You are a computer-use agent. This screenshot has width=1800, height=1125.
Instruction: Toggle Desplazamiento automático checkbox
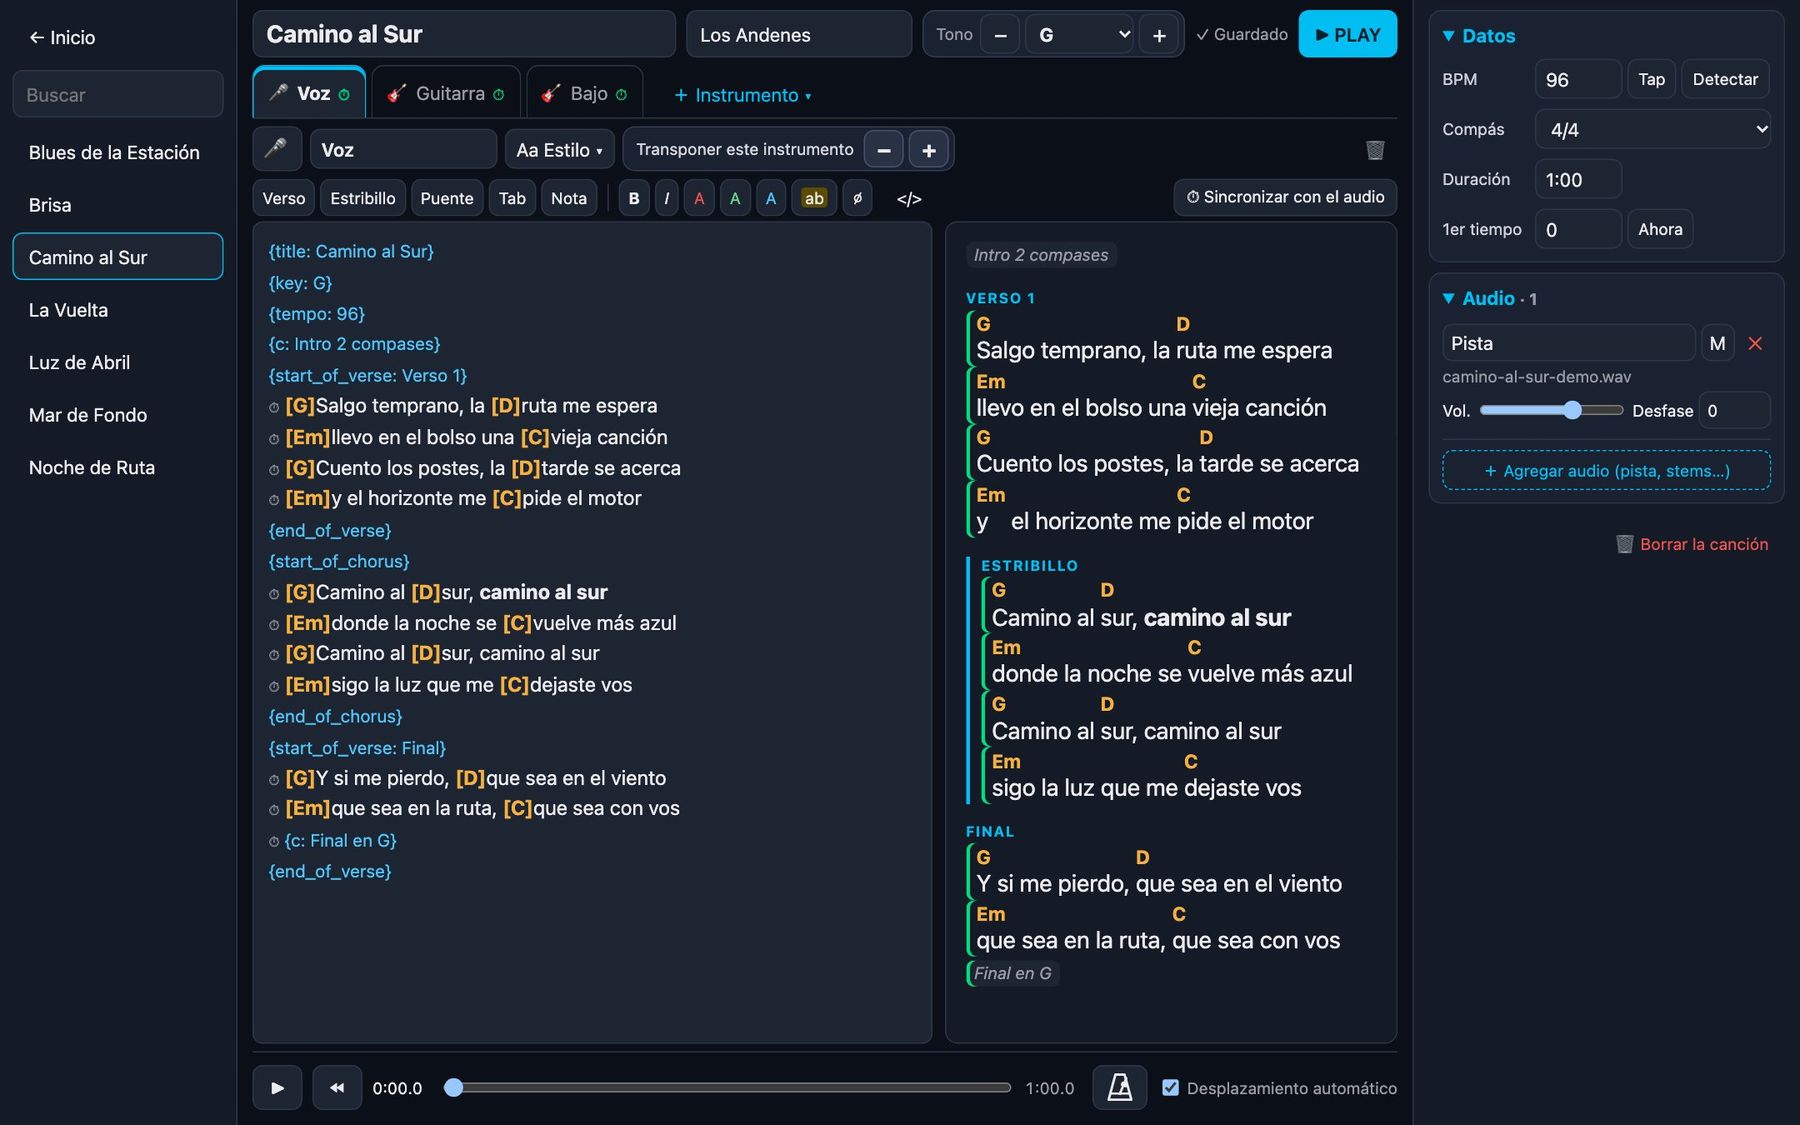tap(1170, 1087)
